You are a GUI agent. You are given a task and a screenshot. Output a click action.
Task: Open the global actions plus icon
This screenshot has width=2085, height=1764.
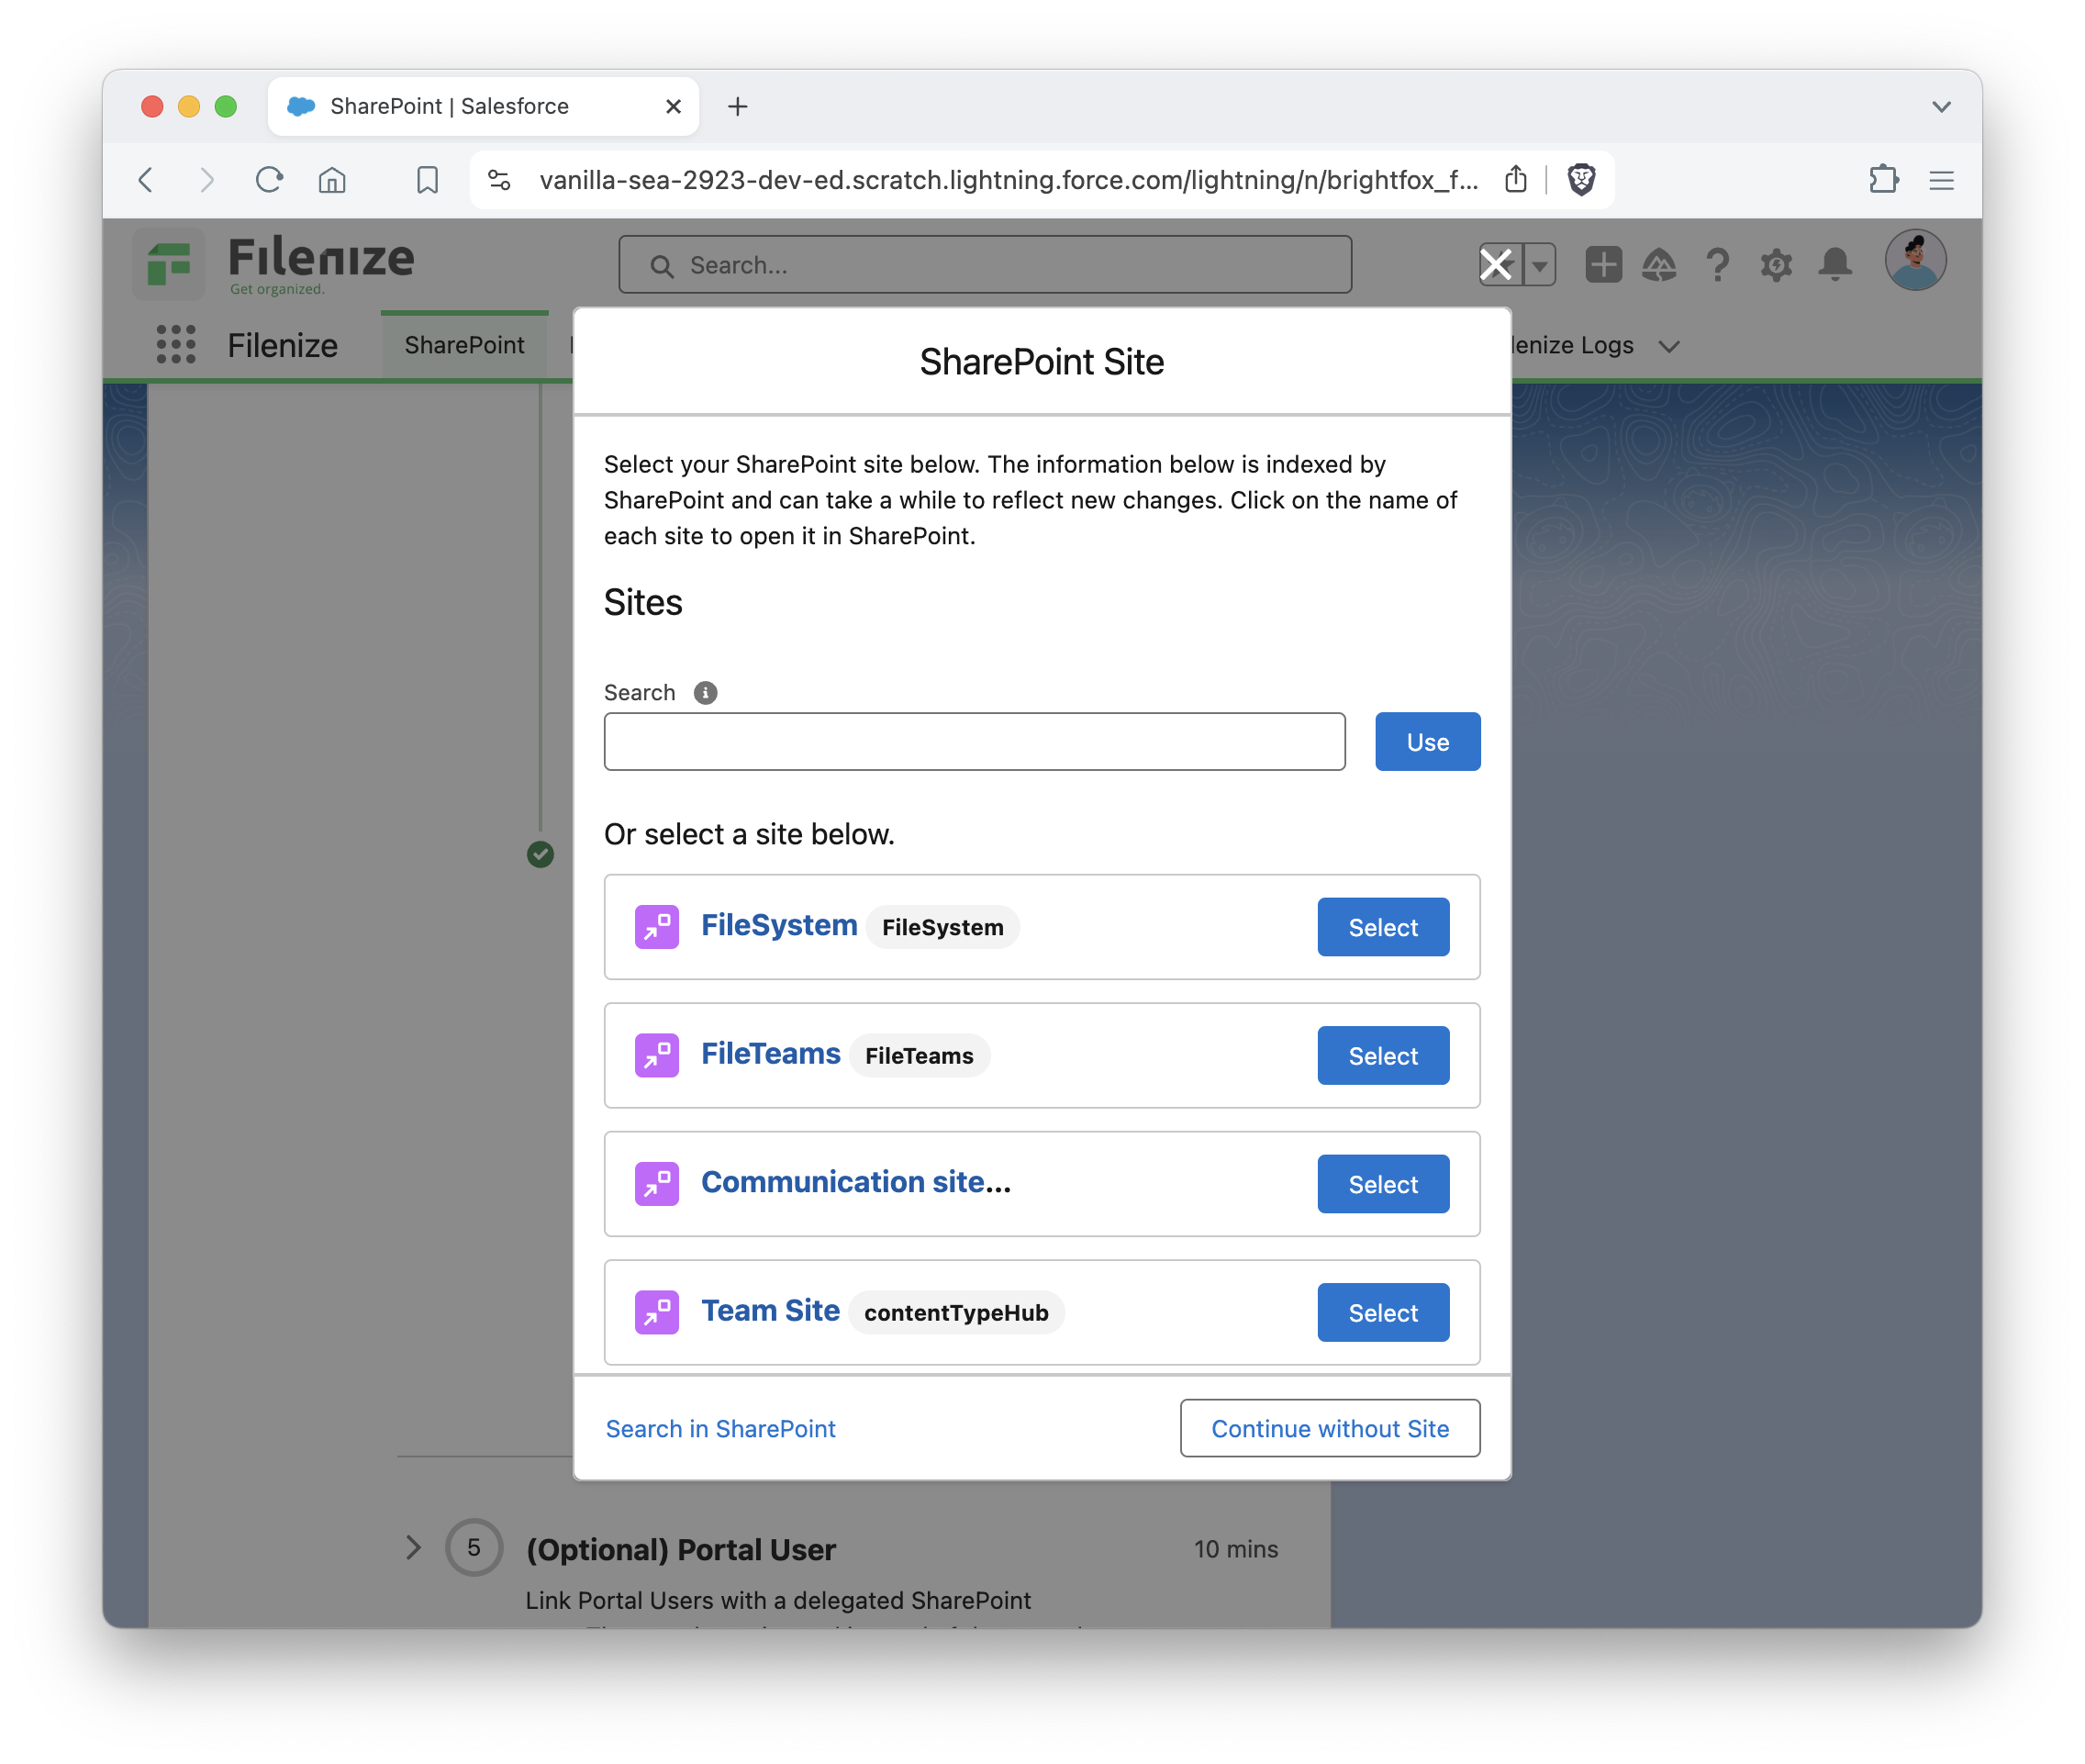click(x=1603, y=265)
